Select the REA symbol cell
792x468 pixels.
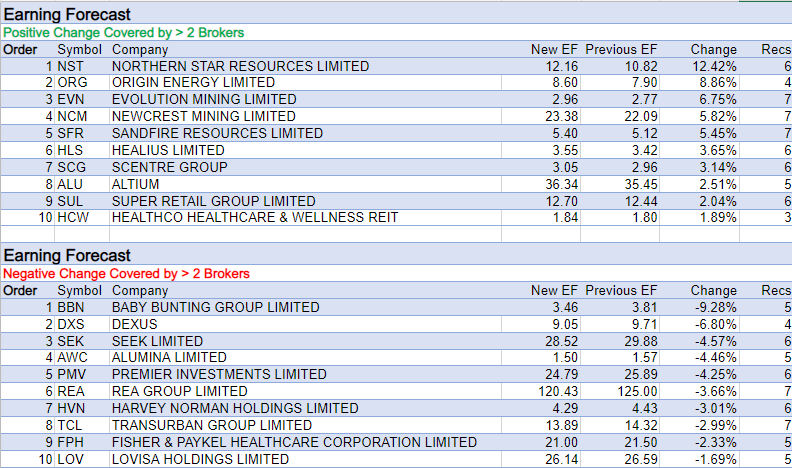pos(70,392)
